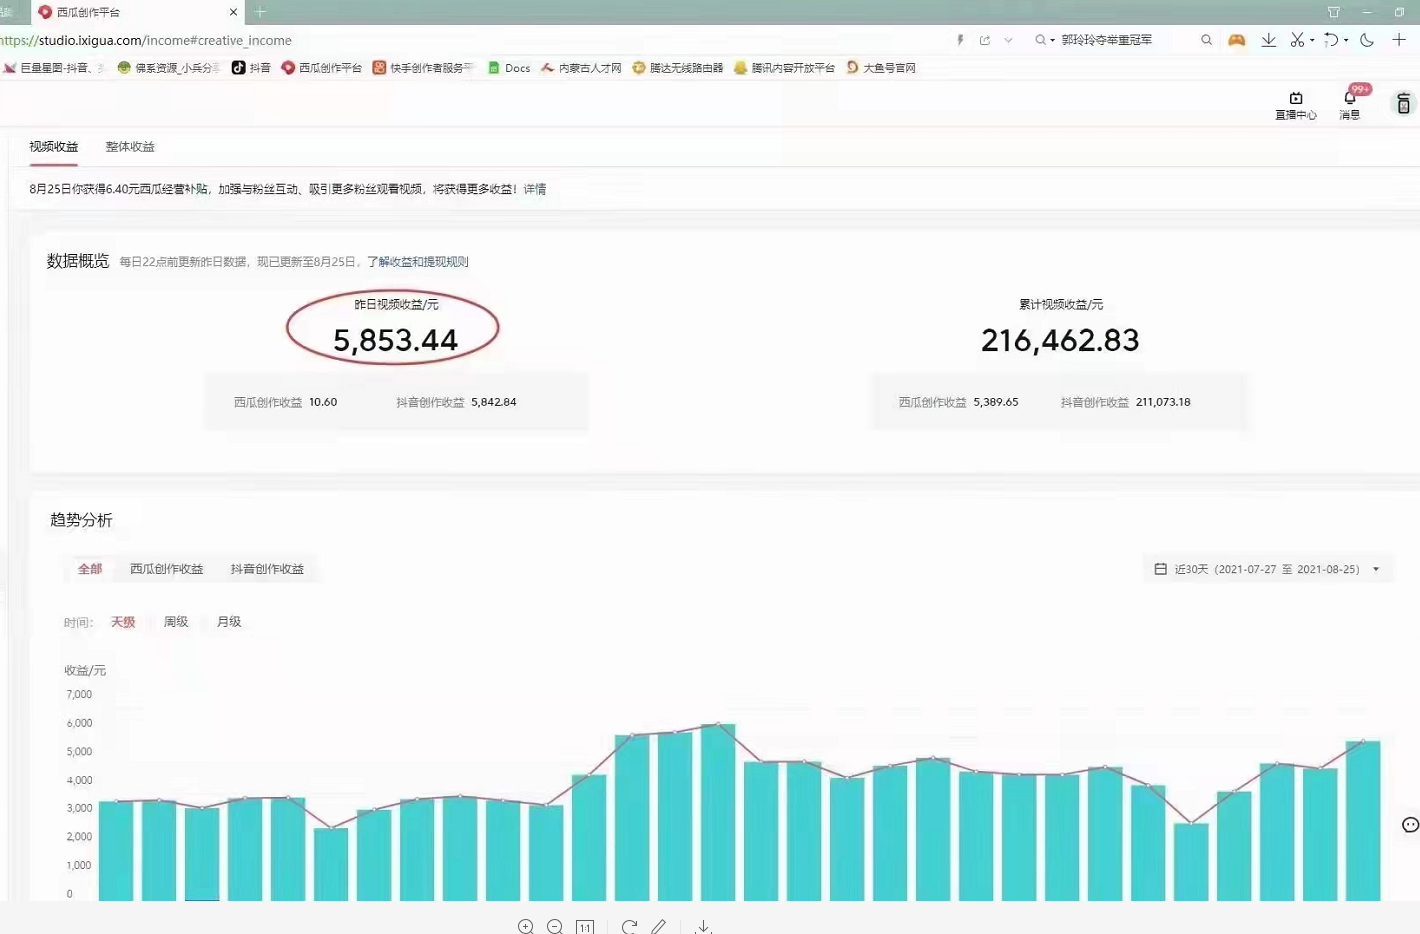
Task: Click the browser download arrow icon
Action: (x=1268, y=40)
